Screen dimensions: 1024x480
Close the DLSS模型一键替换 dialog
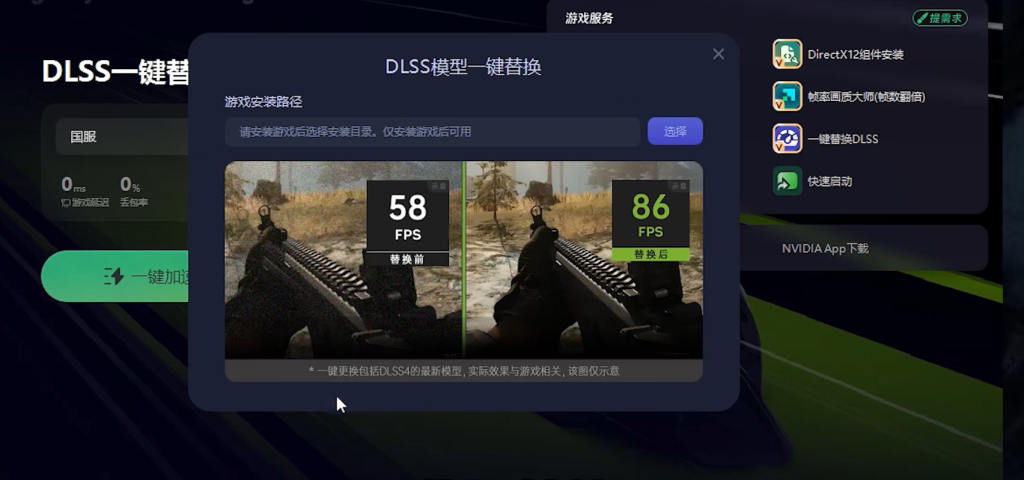point(718,54)
